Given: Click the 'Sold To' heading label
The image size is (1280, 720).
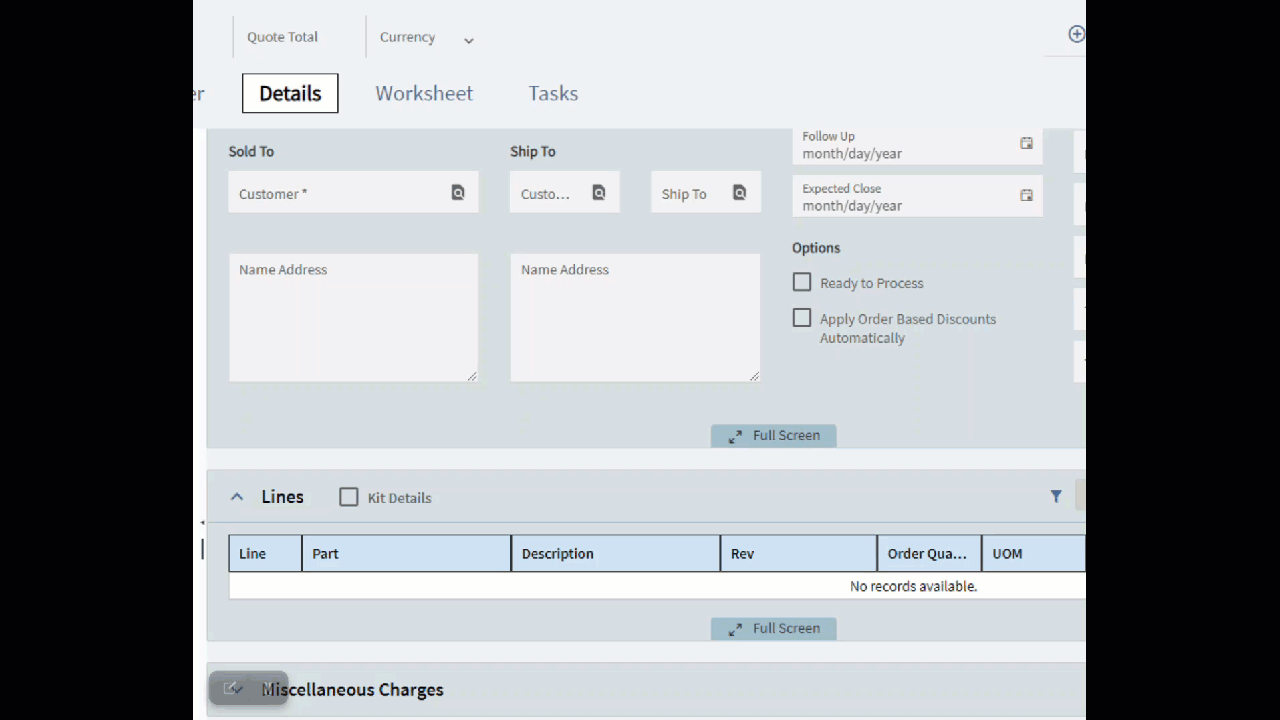Looking at the screenshot, I should point(251,151).
